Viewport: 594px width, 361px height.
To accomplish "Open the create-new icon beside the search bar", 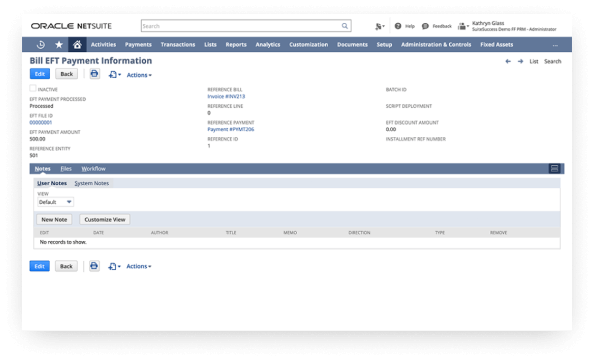I will (x=379, y=26).
